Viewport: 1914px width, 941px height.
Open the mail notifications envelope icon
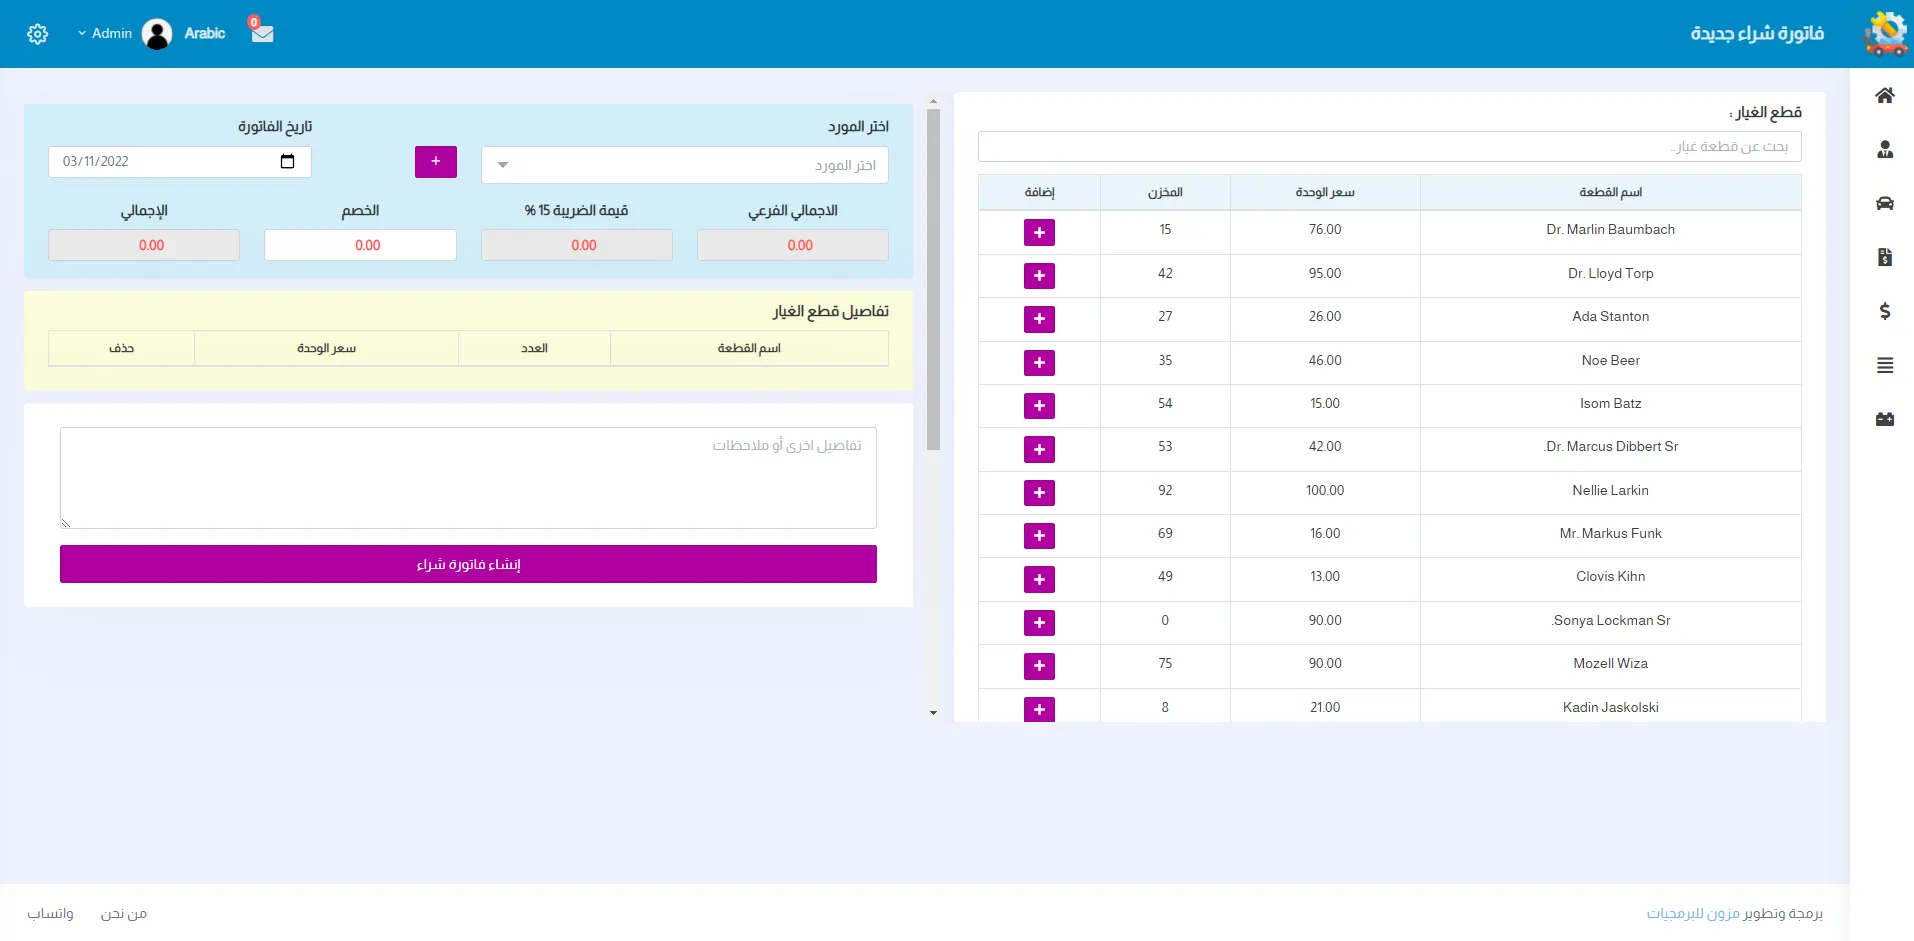pyautogui.click(x=262, y=33)
